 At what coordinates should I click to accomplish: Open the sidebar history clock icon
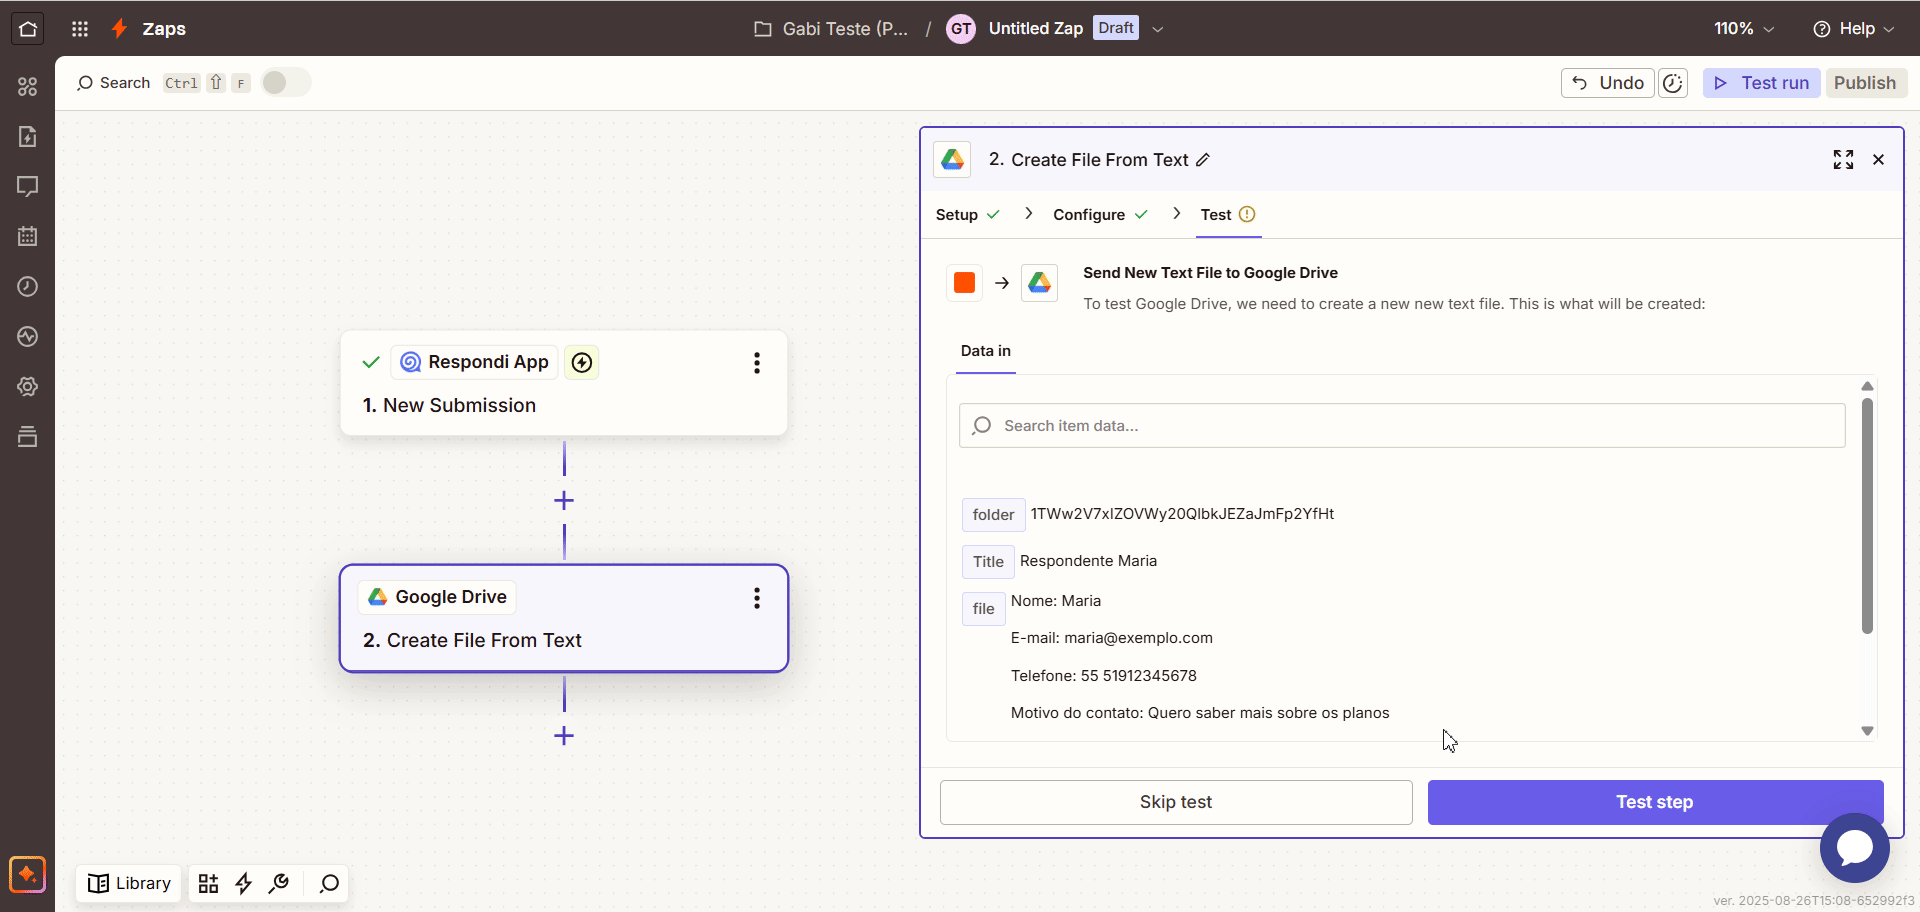(28, 287)
